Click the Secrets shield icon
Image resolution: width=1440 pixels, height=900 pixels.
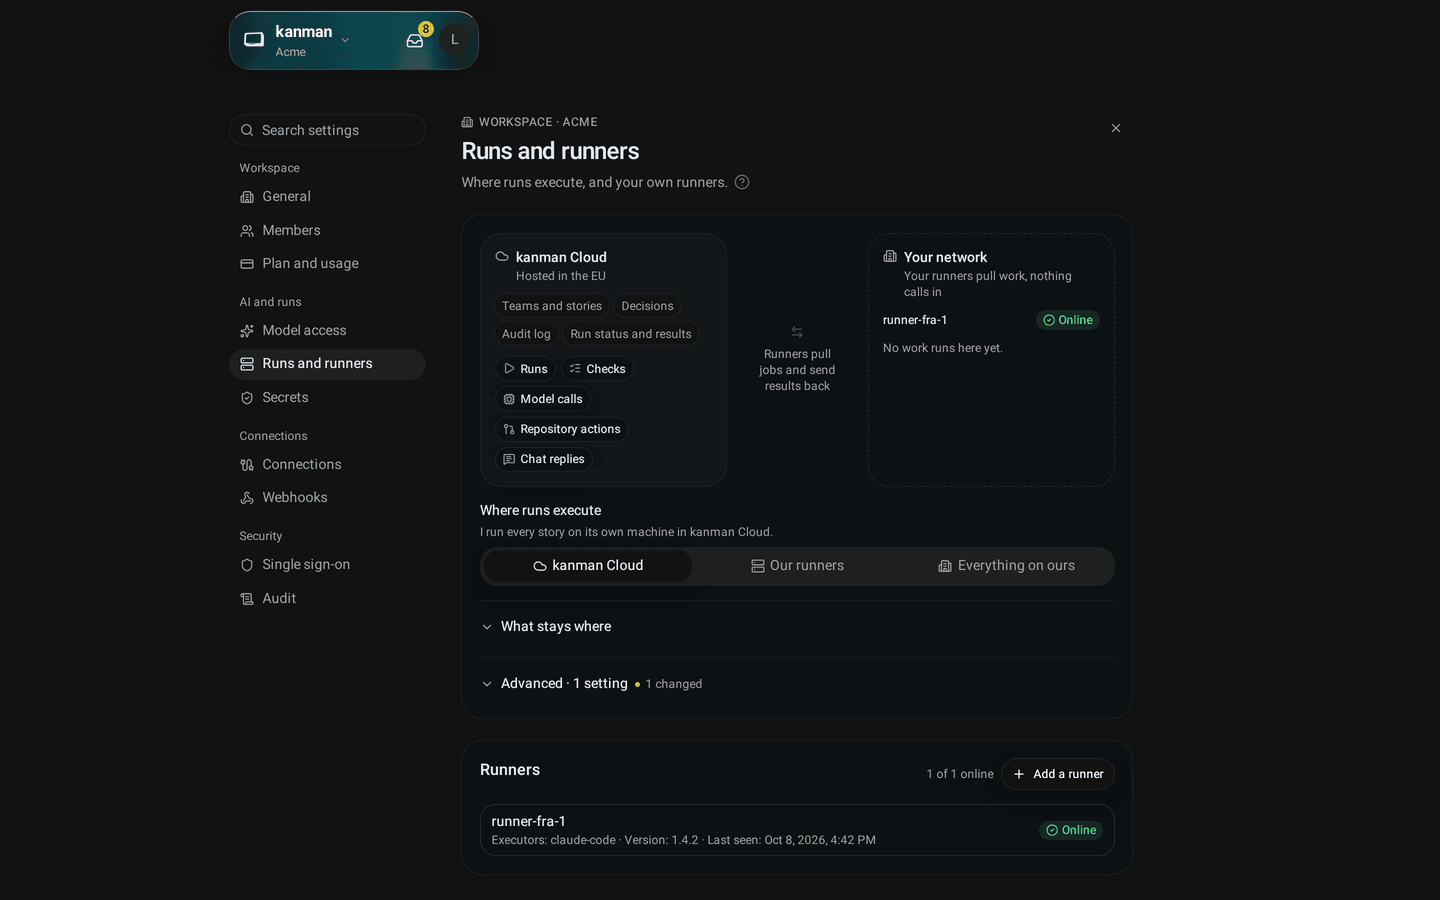[247, 398]
